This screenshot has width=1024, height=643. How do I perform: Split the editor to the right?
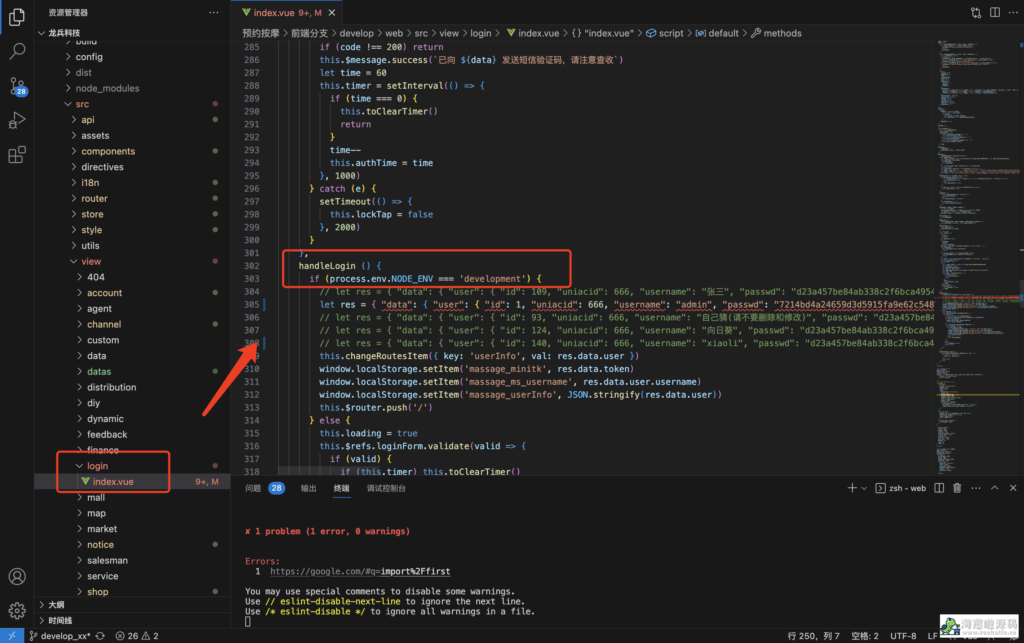point(995,12)
